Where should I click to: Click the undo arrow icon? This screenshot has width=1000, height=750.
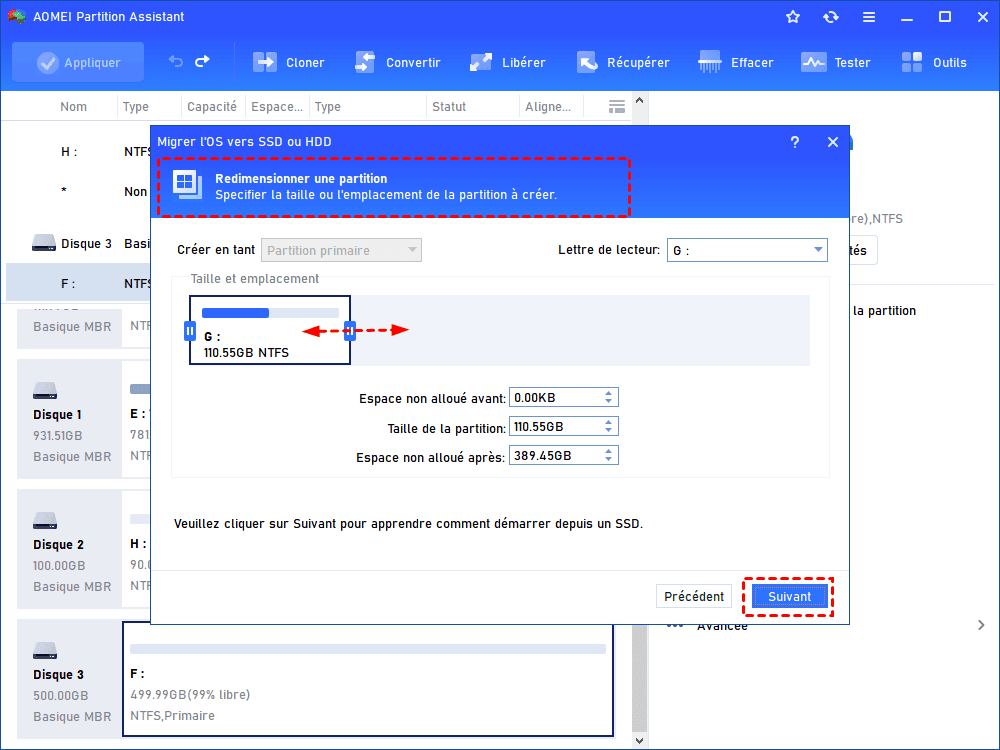(175, 62)
